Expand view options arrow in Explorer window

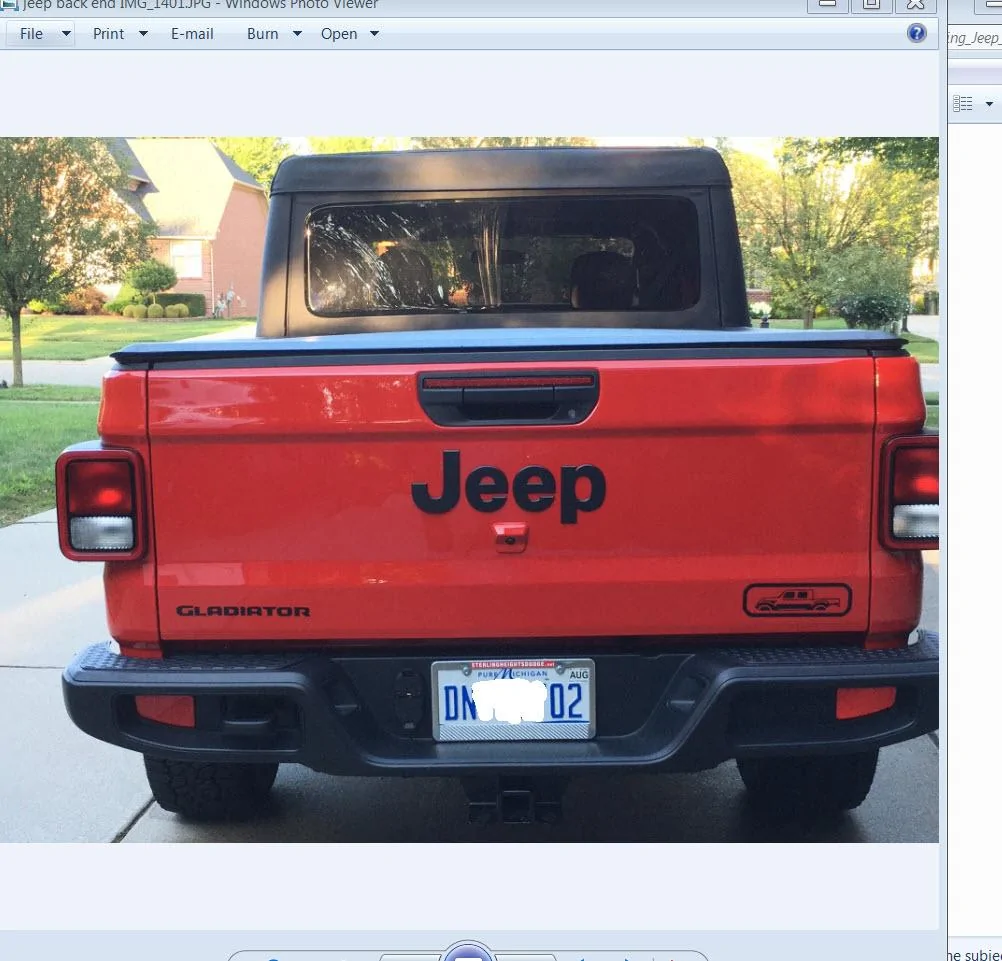tap(989, 104)
